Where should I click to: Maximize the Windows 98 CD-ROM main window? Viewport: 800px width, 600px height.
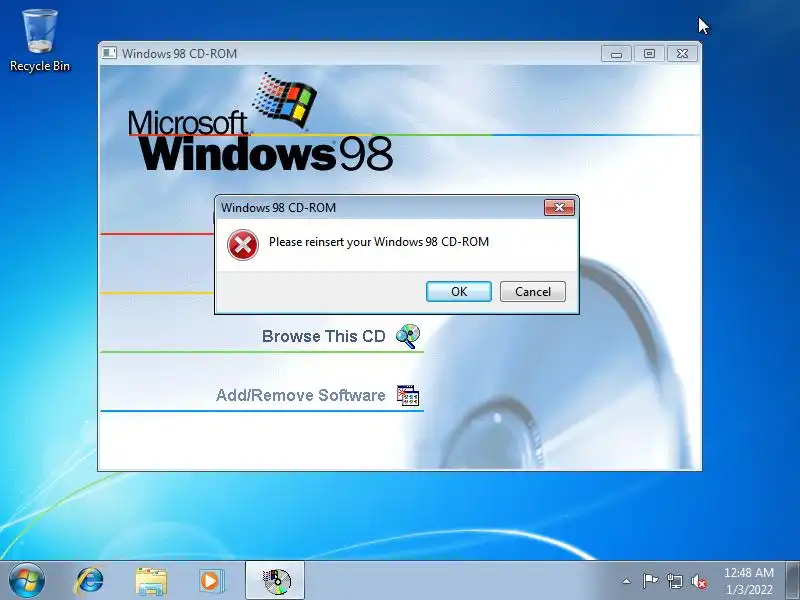(649, 54)
